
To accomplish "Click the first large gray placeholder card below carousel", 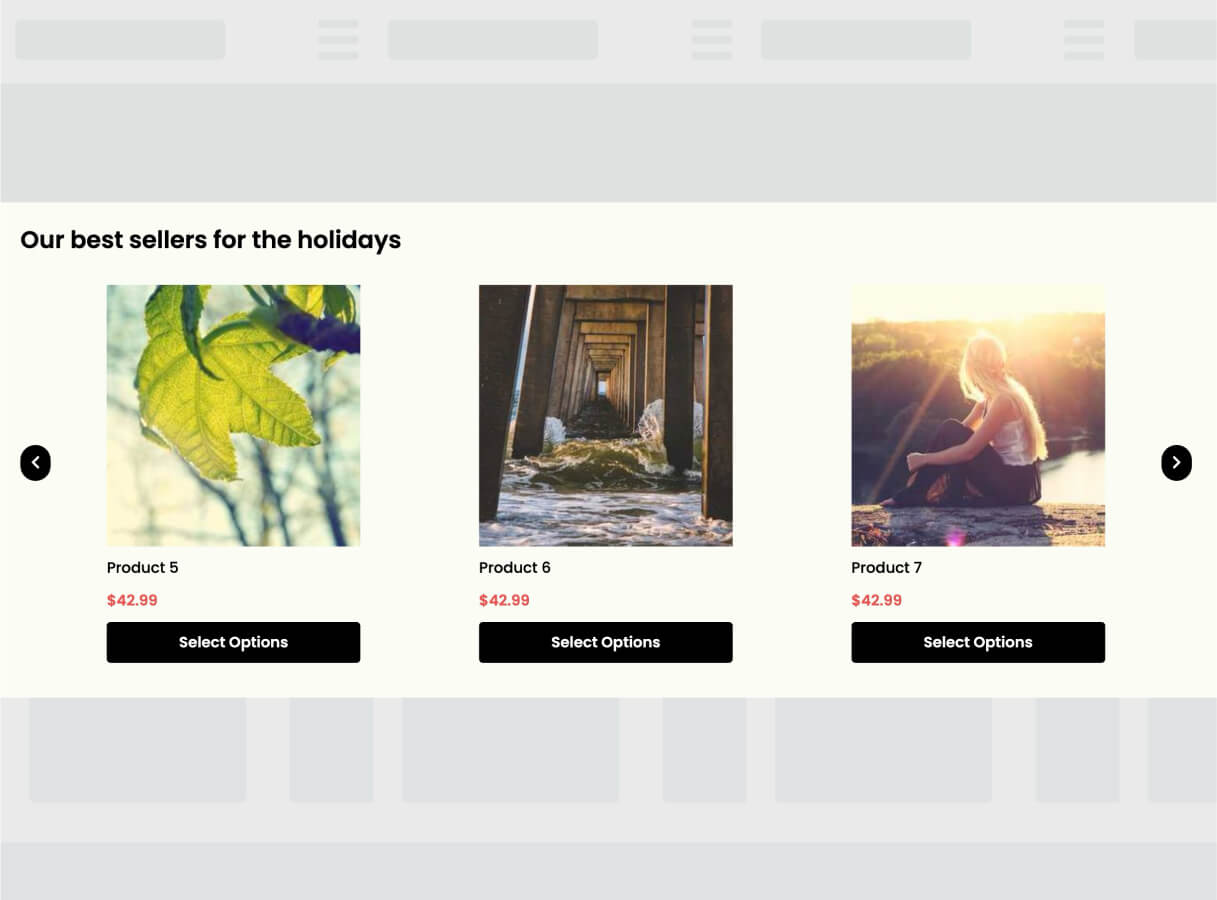I will coord(138,750).
